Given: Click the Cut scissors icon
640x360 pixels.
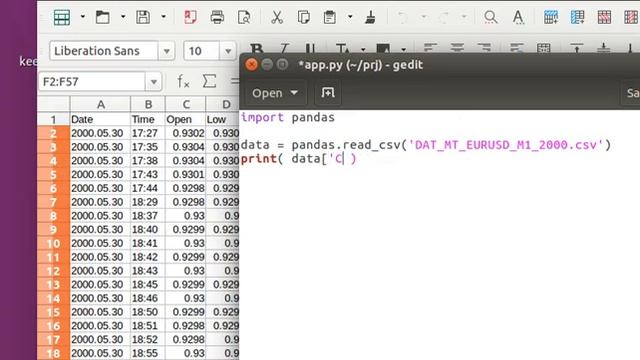Looking at the screenshot, I should tap(277, 18).
